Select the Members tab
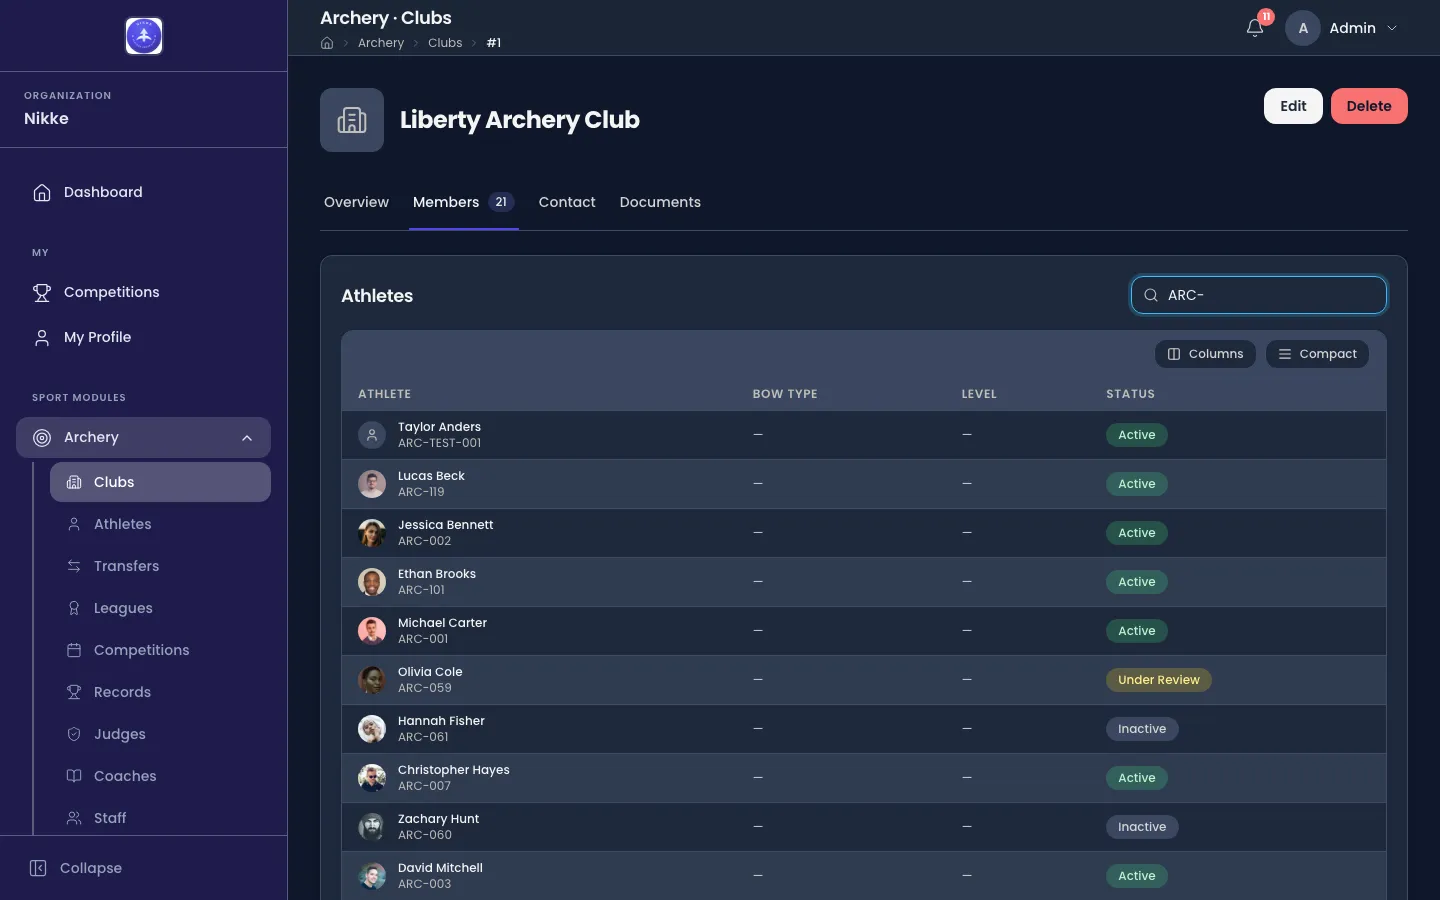 tap(464, 202)
